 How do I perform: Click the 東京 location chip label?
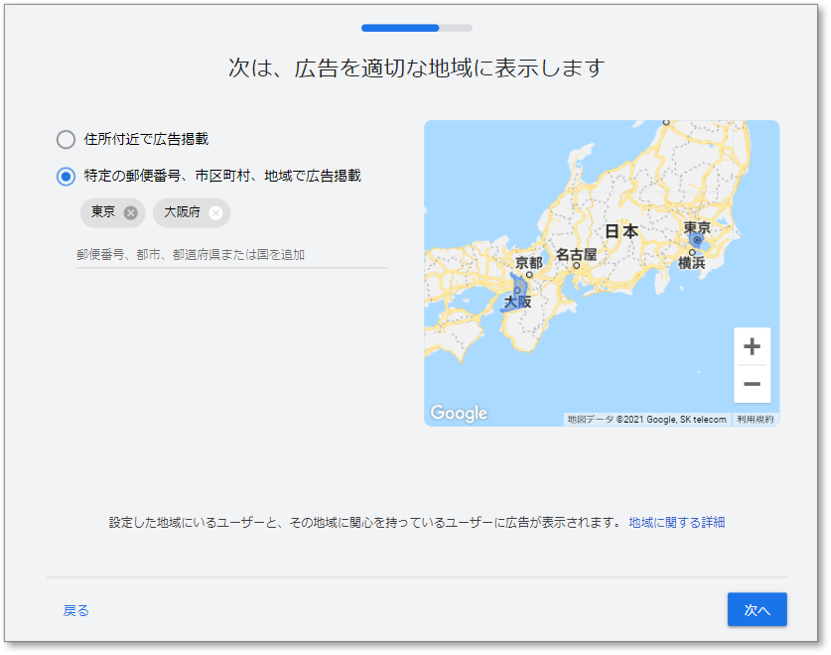click(x=103, y=213)
